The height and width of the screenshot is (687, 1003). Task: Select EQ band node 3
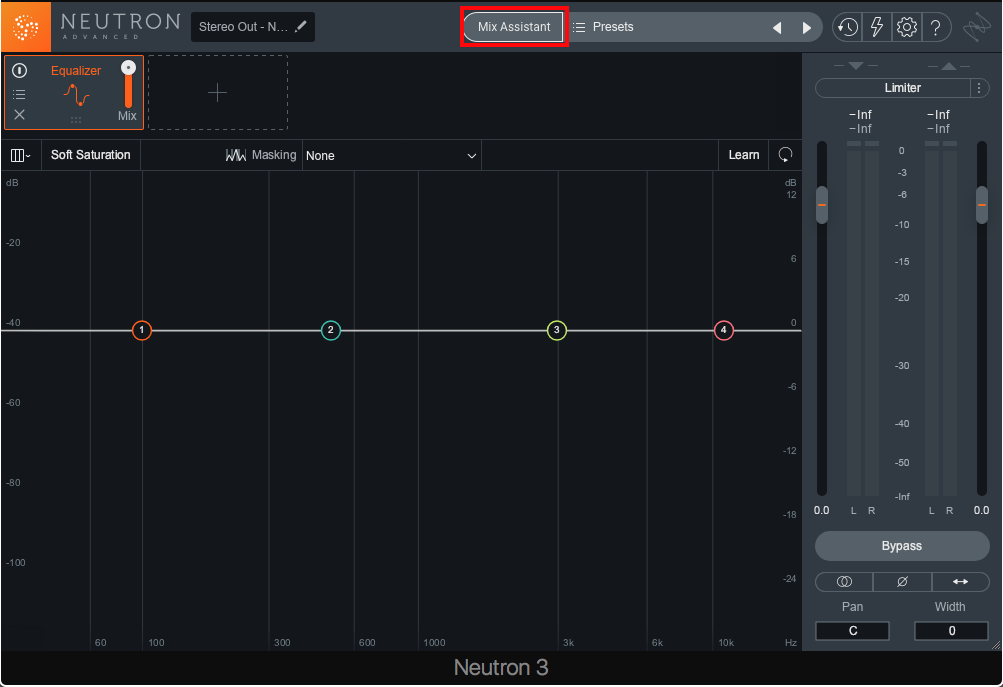[557, 330]
